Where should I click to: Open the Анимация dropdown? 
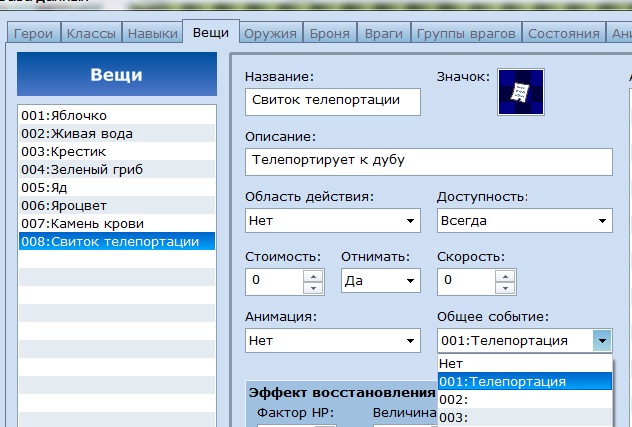tap(410, 341)
